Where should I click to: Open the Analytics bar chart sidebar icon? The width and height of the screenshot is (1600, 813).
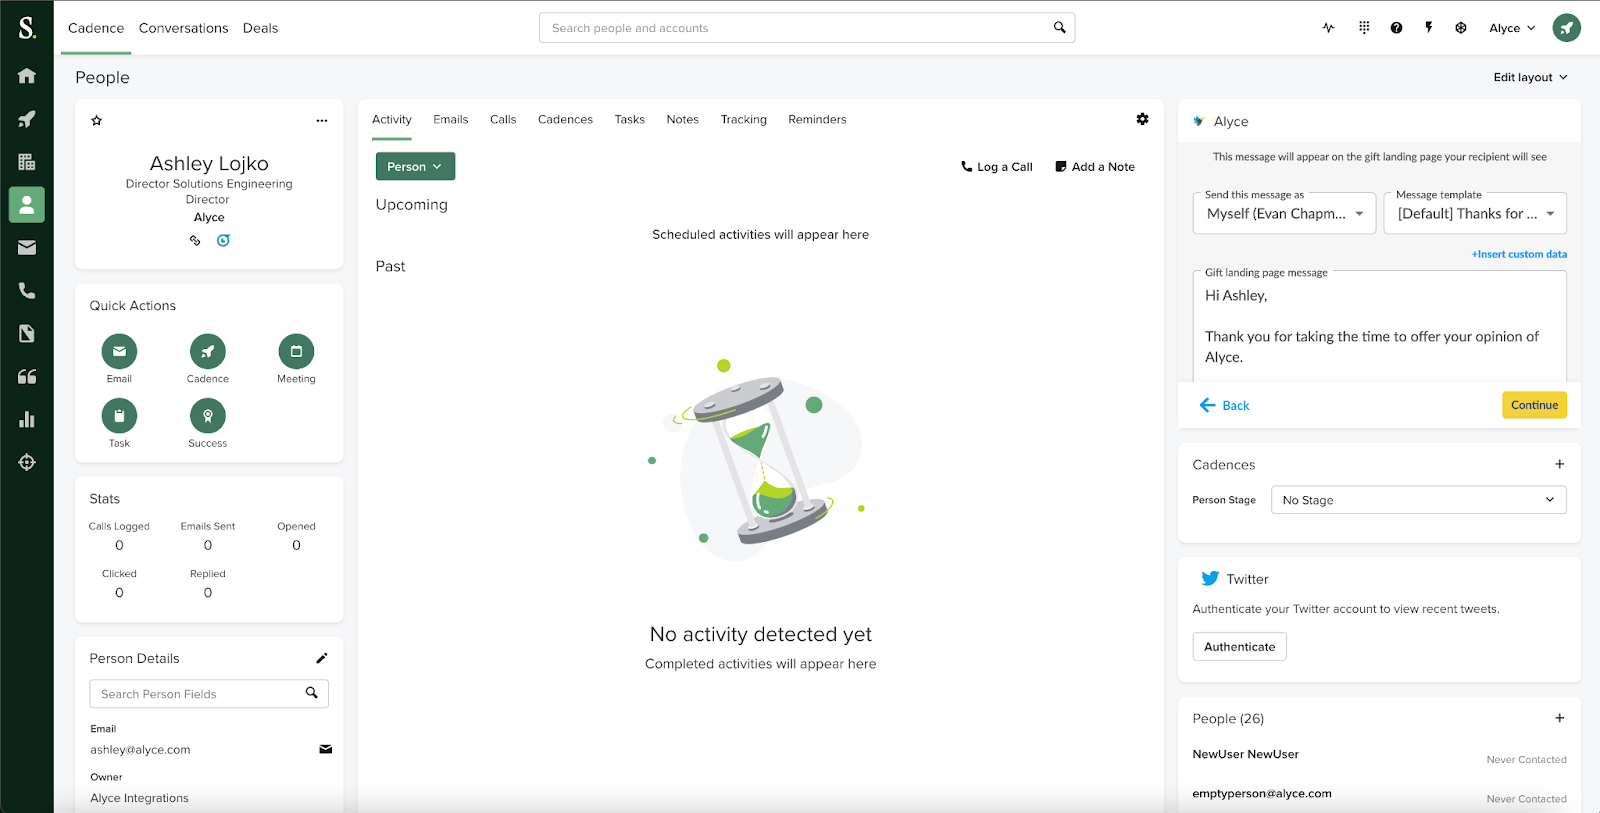click(27, 419)
